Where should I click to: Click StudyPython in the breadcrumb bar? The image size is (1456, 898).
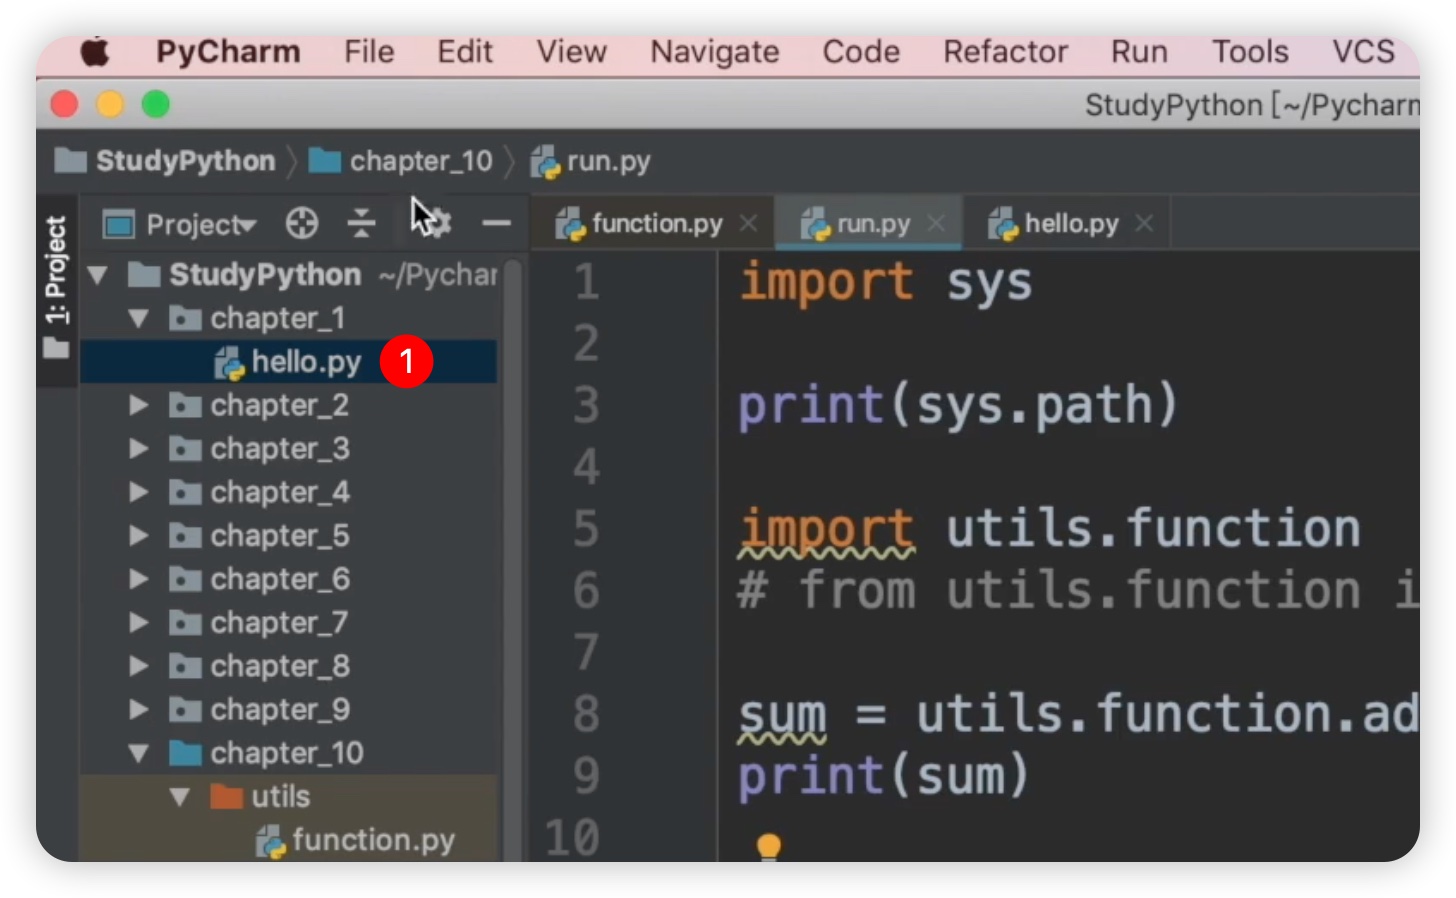click(166, 161)
